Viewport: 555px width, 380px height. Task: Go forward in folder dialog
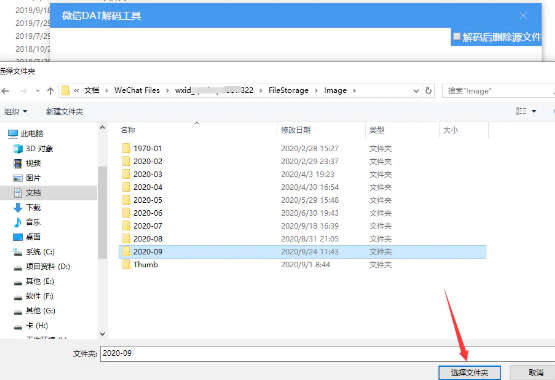click(x=23, y=91)
